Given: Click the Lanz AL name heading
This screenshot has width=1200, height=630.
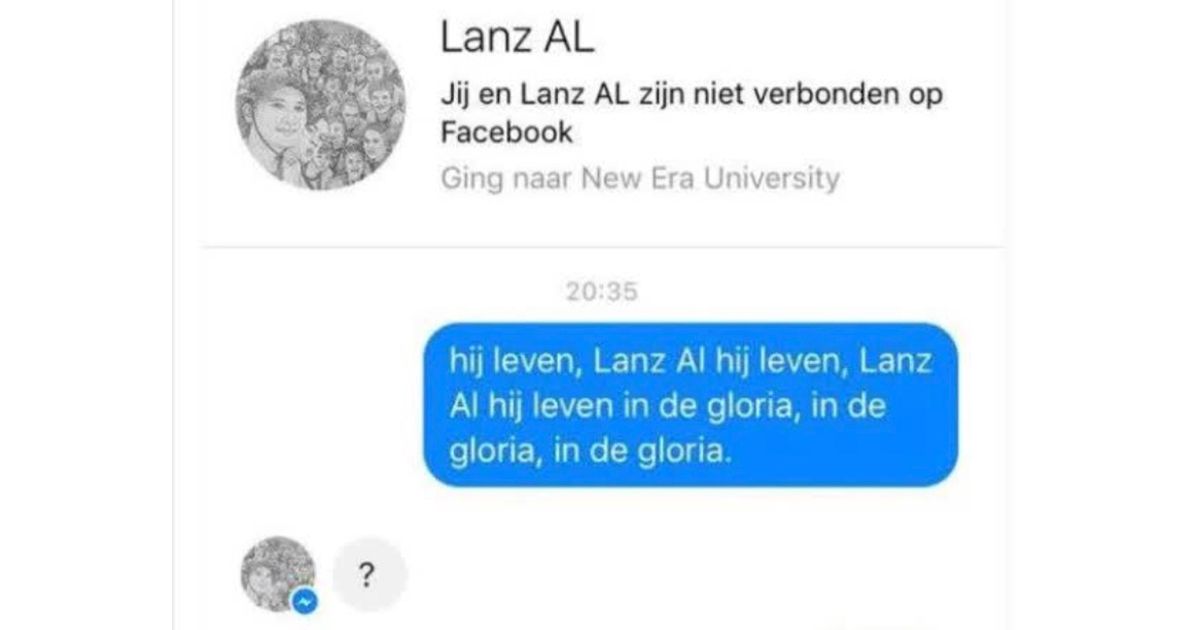Looking at the screenshot, I should coord(517,39).
